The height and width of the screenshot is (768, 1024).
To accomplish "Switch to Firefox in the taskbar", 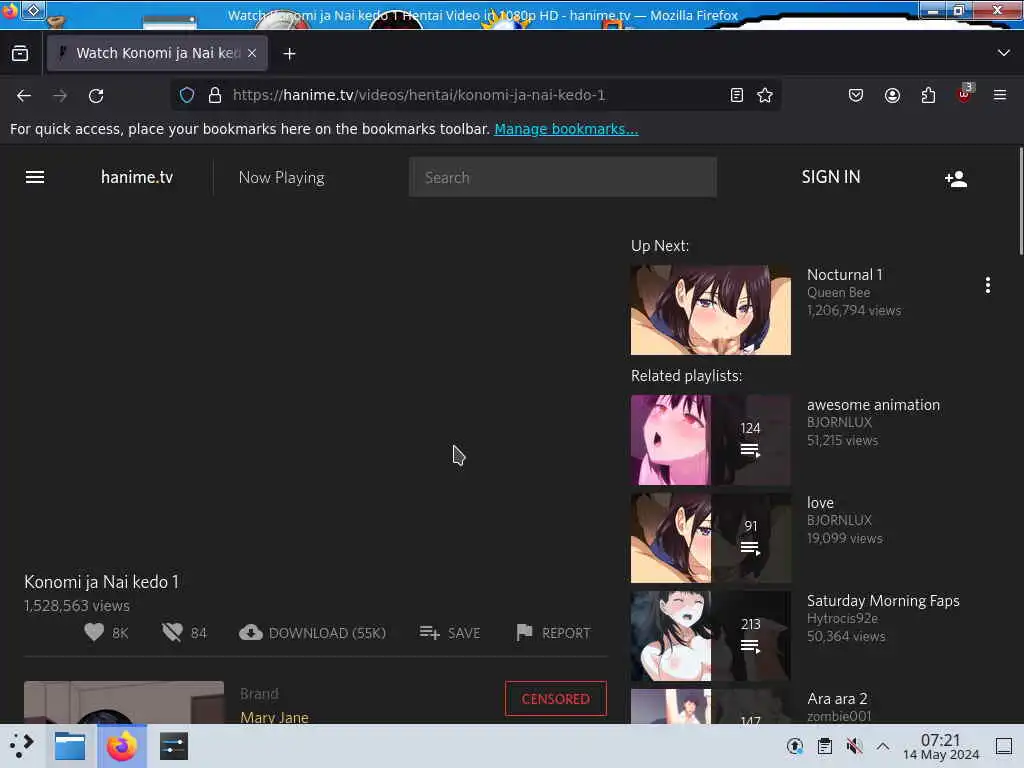I will [121, 746].
